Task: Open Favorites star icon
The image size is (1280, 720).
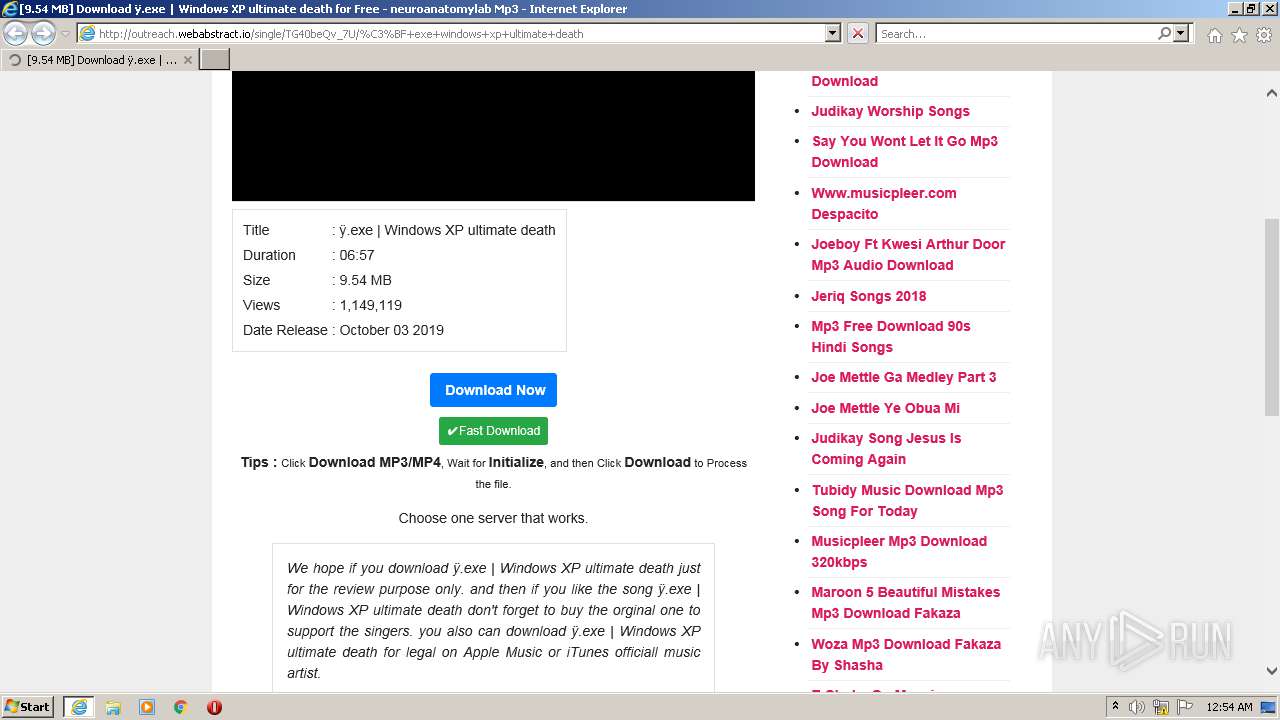Action: [x=1239, y=35]
